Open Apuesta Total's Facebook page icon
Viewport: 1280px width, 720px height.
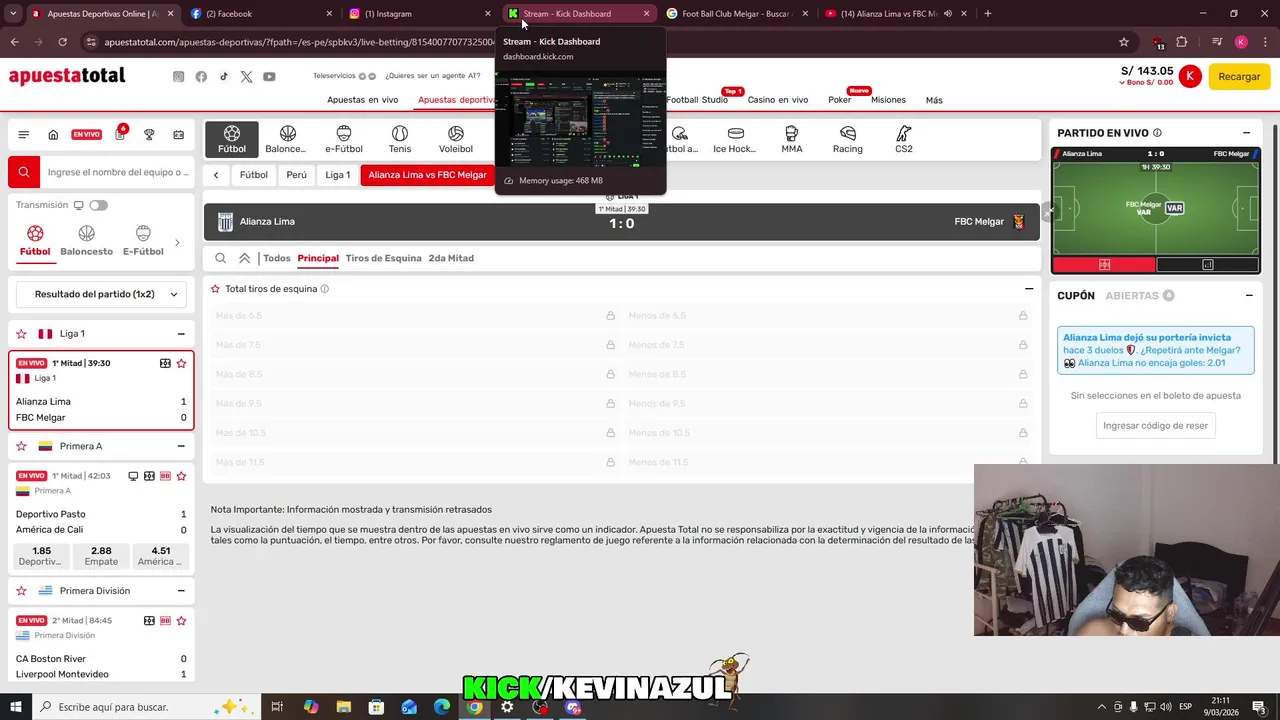201,77
